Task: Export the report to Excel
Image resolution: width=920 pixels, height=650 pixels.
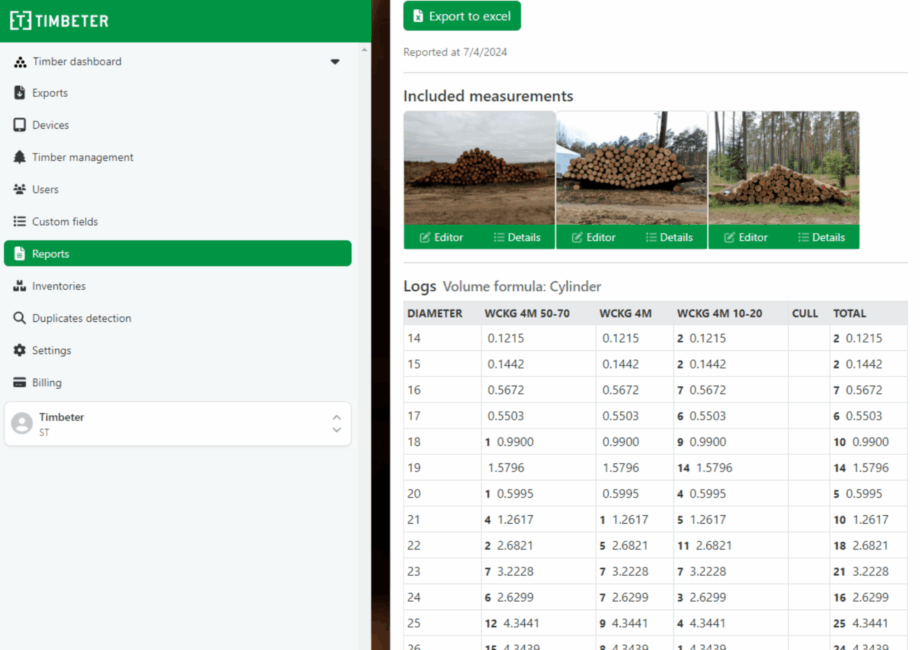Action: (x=462, y=16)
